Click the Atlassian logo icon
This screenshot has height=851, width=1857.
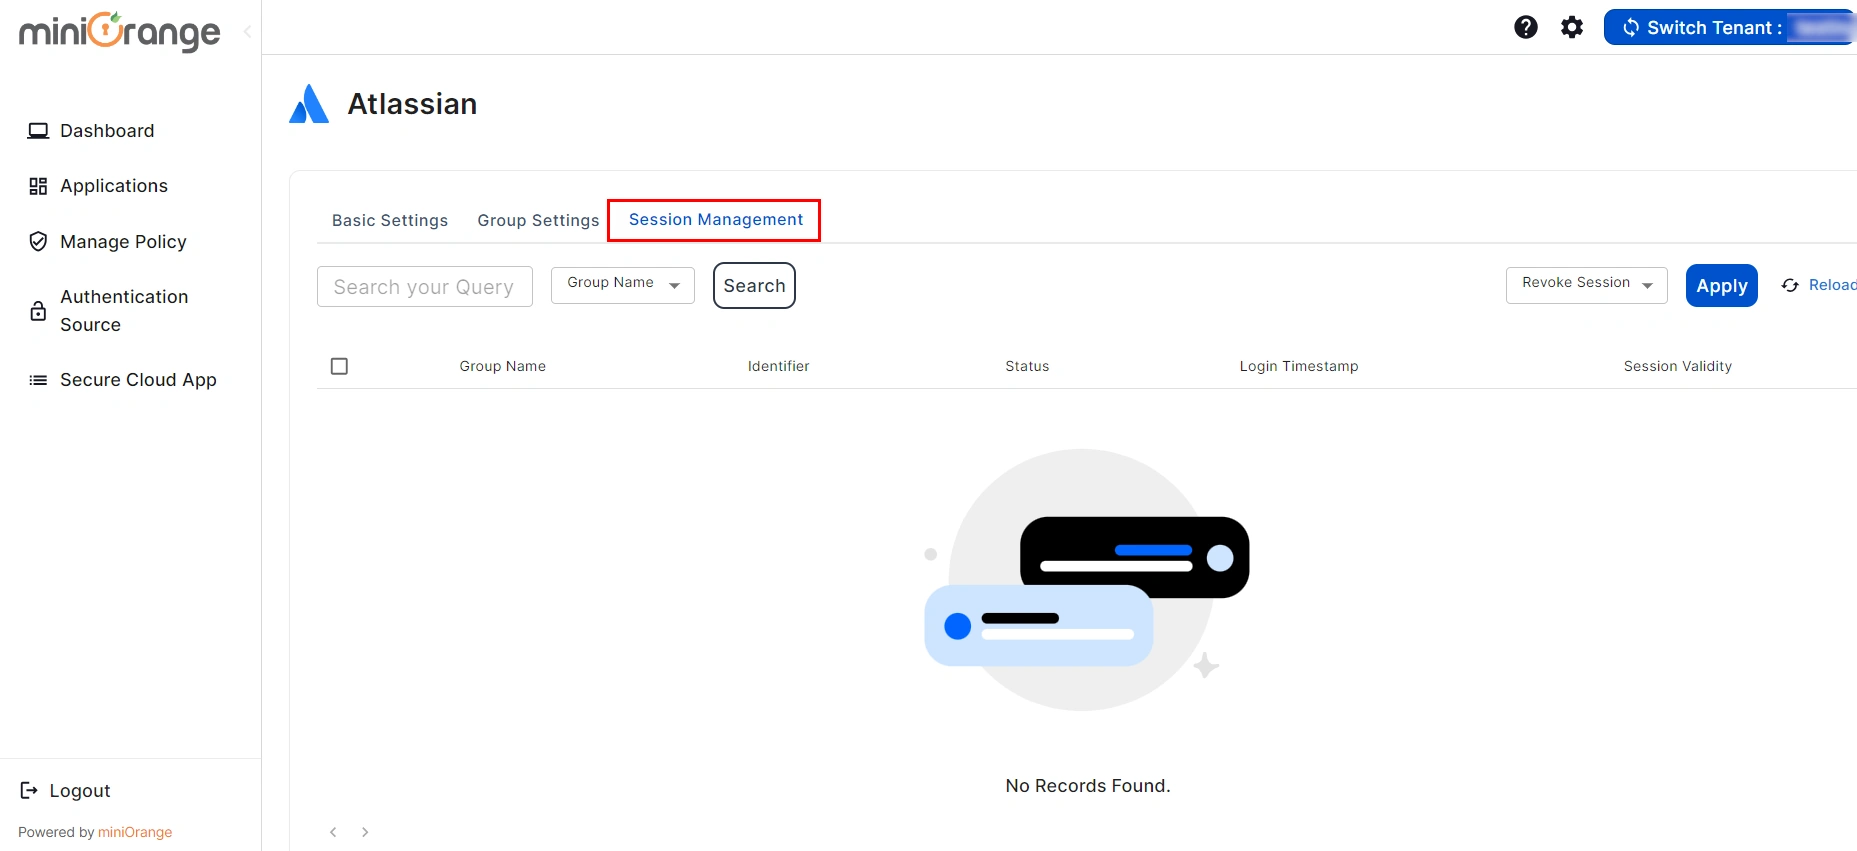pos(309,104)
